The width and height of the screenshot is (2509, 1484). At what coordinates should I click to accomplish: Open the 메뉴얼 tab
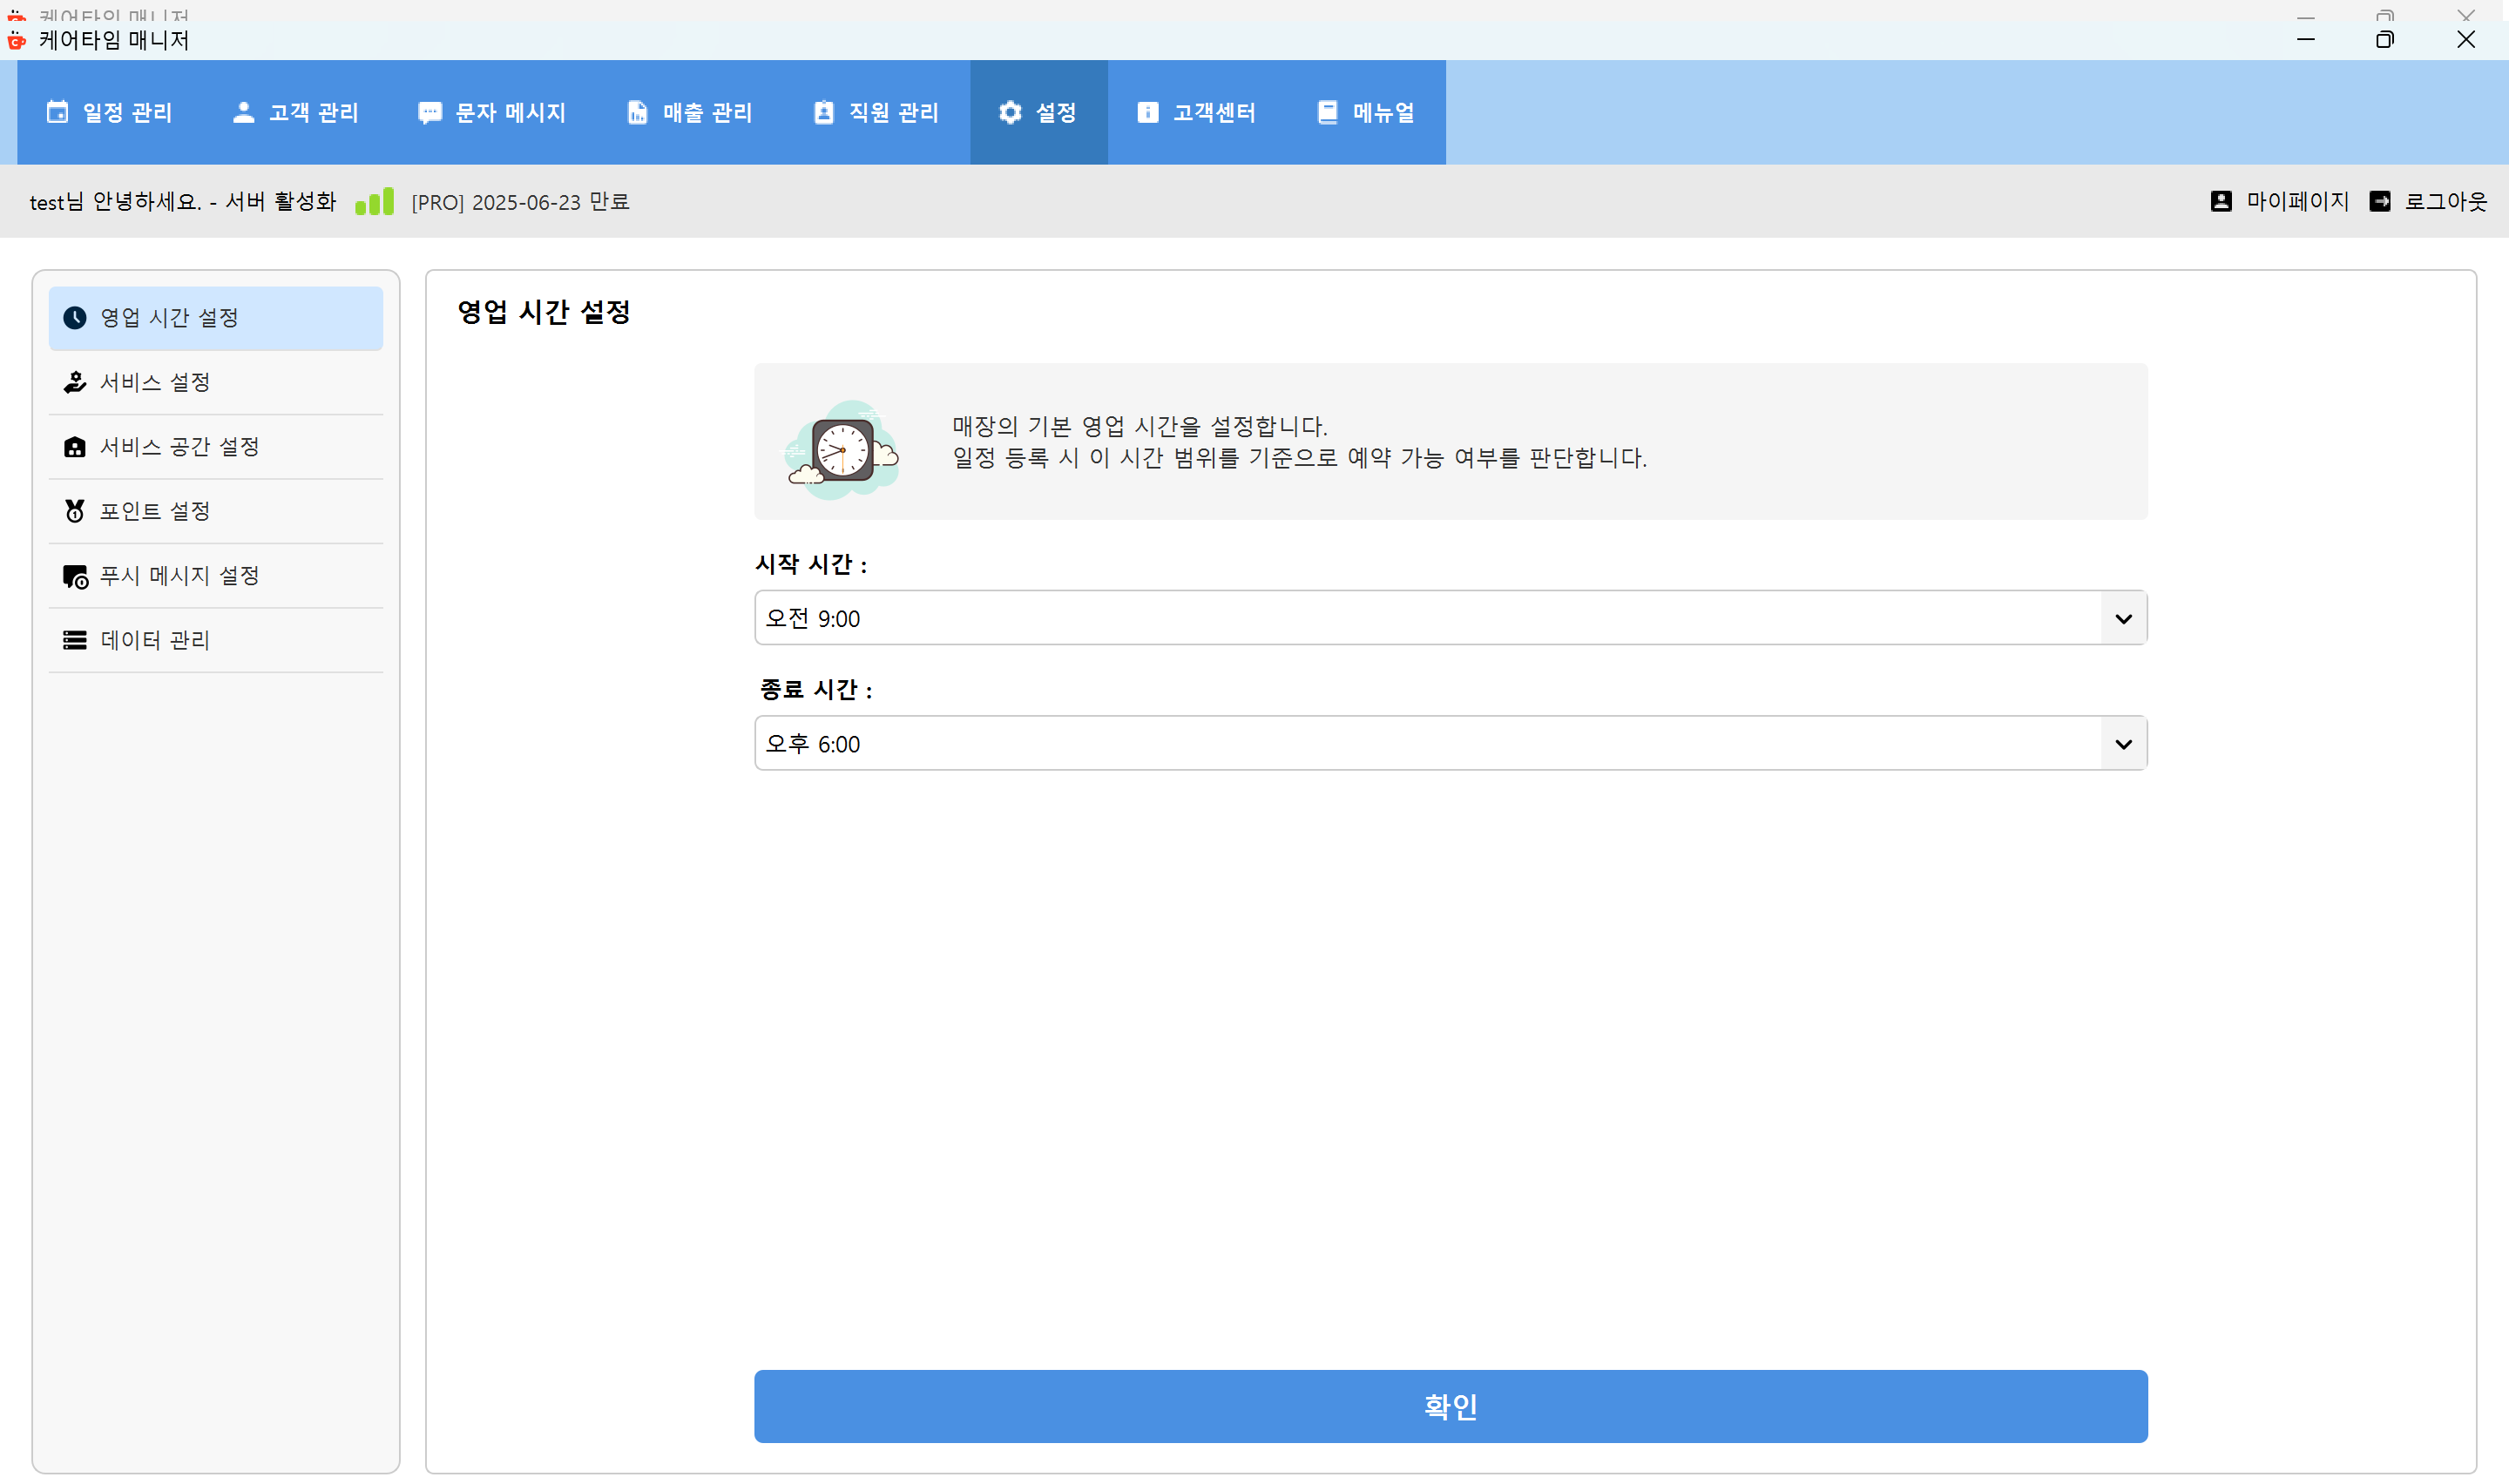point(1366,112)
